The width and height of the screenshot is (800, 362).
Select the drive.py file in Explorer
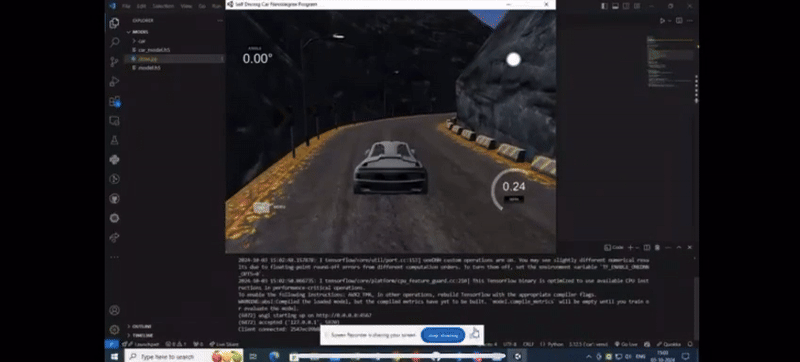point(173,59)
